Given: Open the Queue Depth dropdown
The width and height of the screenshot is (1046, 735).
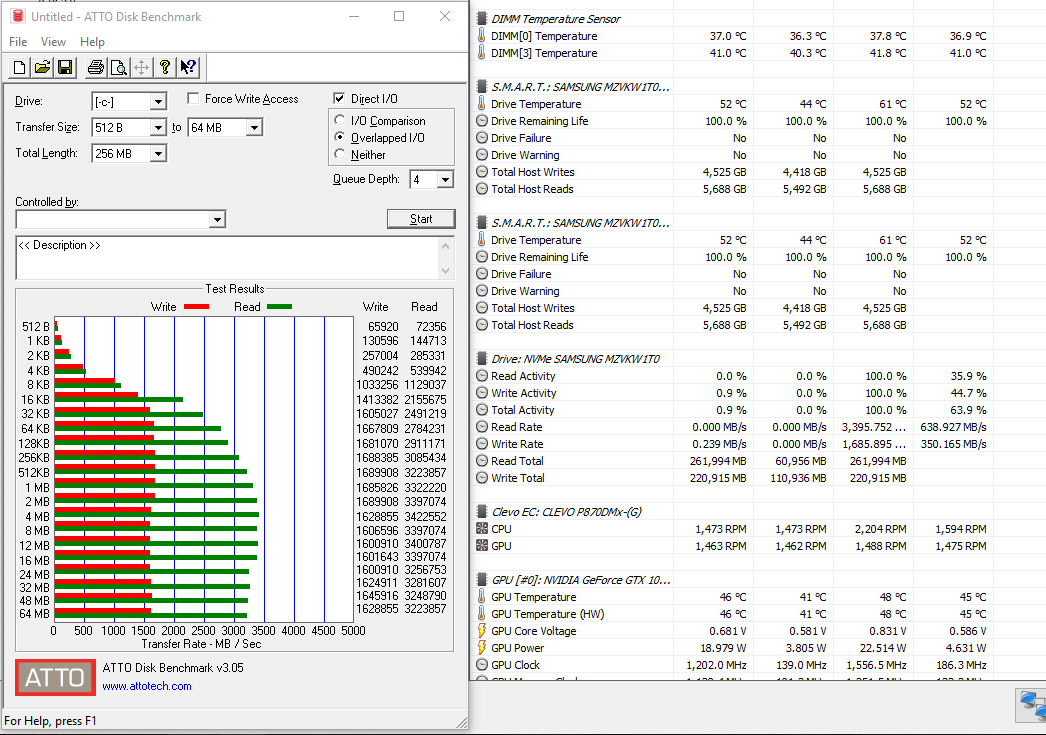Looking at the screenshot, I should coord(445,180).
